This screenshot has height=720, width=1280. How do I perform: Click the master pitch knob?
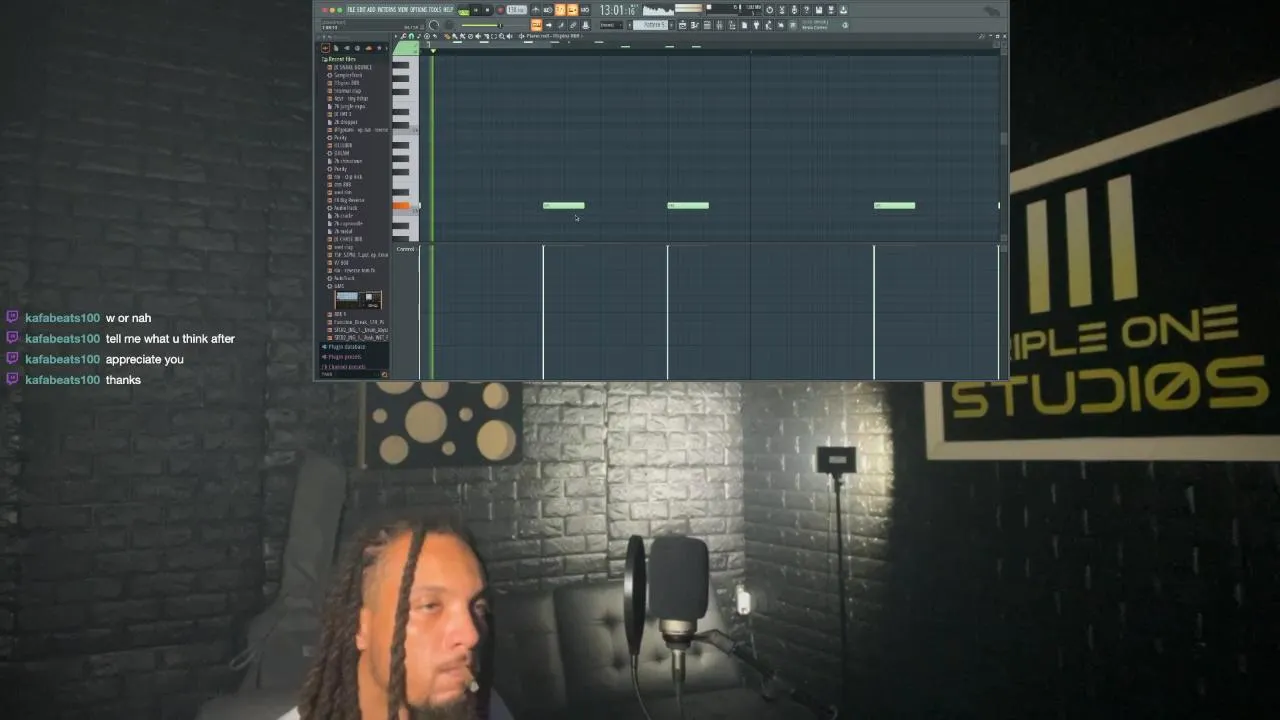(x=449, y=25)
